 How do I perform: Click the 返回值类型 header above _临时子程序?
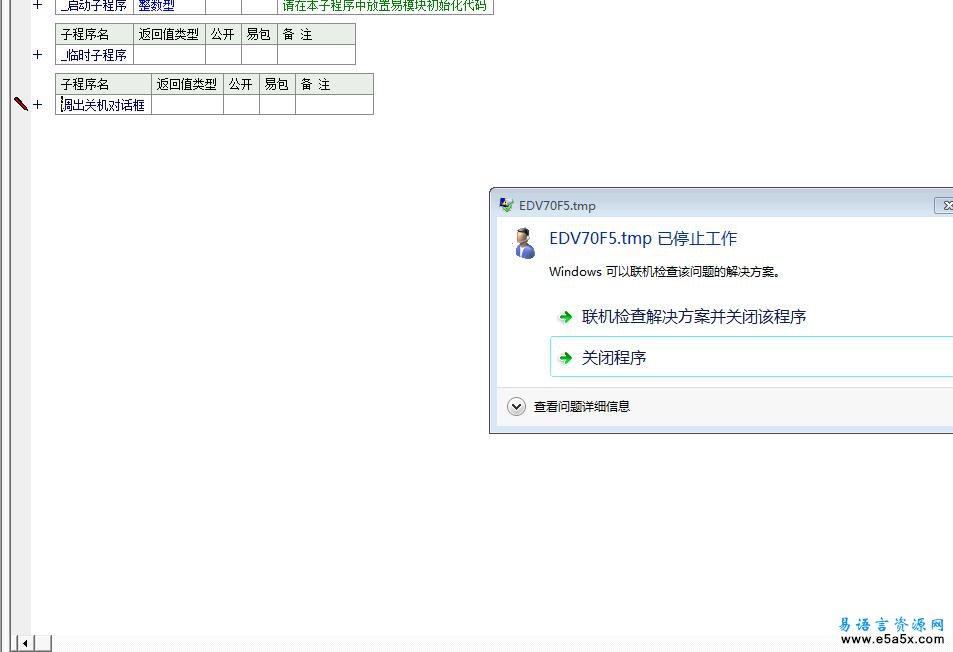click(x=169, y=34)
